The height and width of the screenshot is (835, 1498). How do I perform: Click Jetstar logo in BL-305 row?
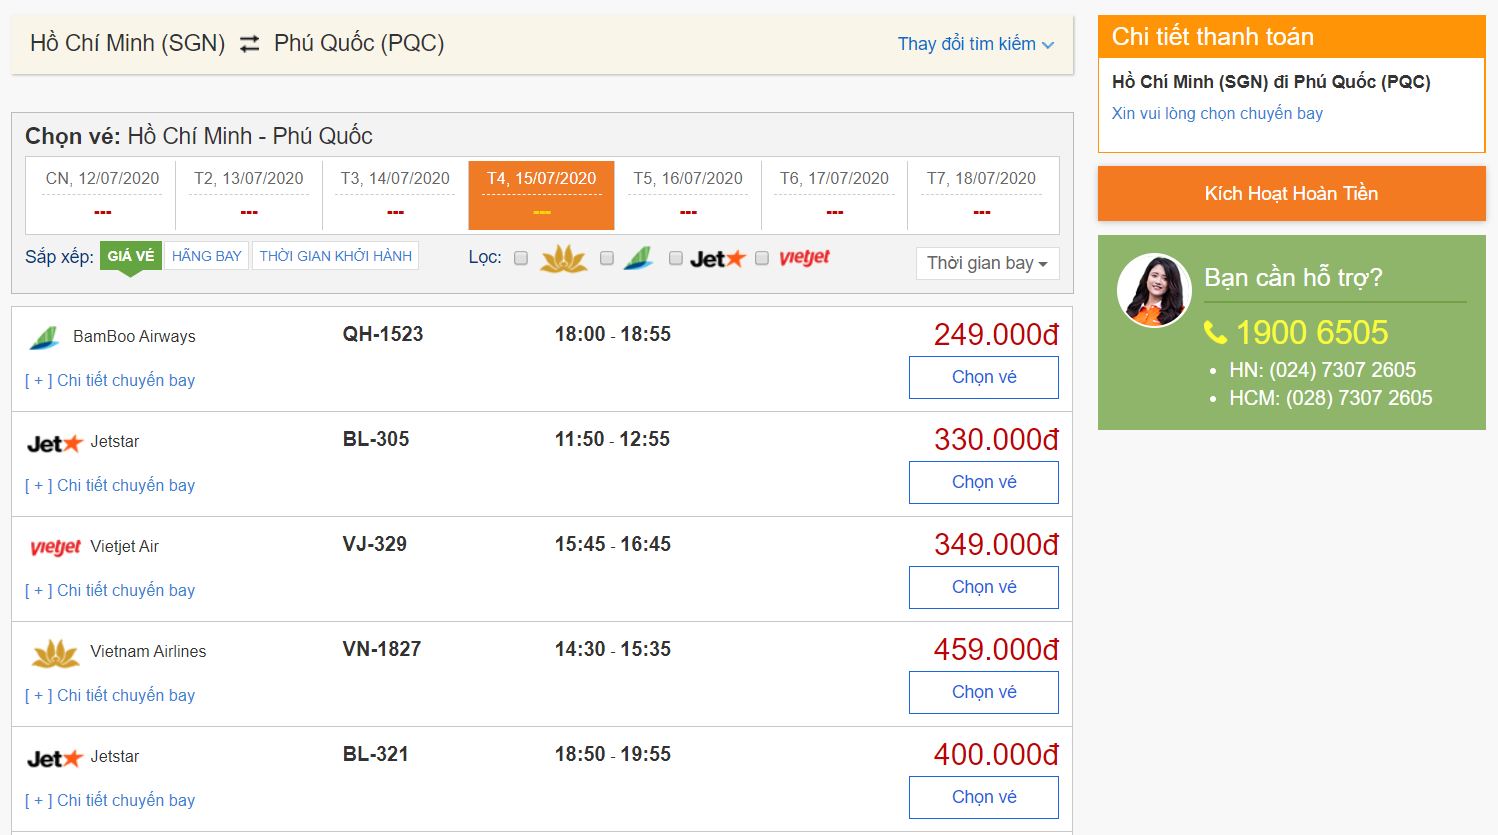[x=54, y=443]
